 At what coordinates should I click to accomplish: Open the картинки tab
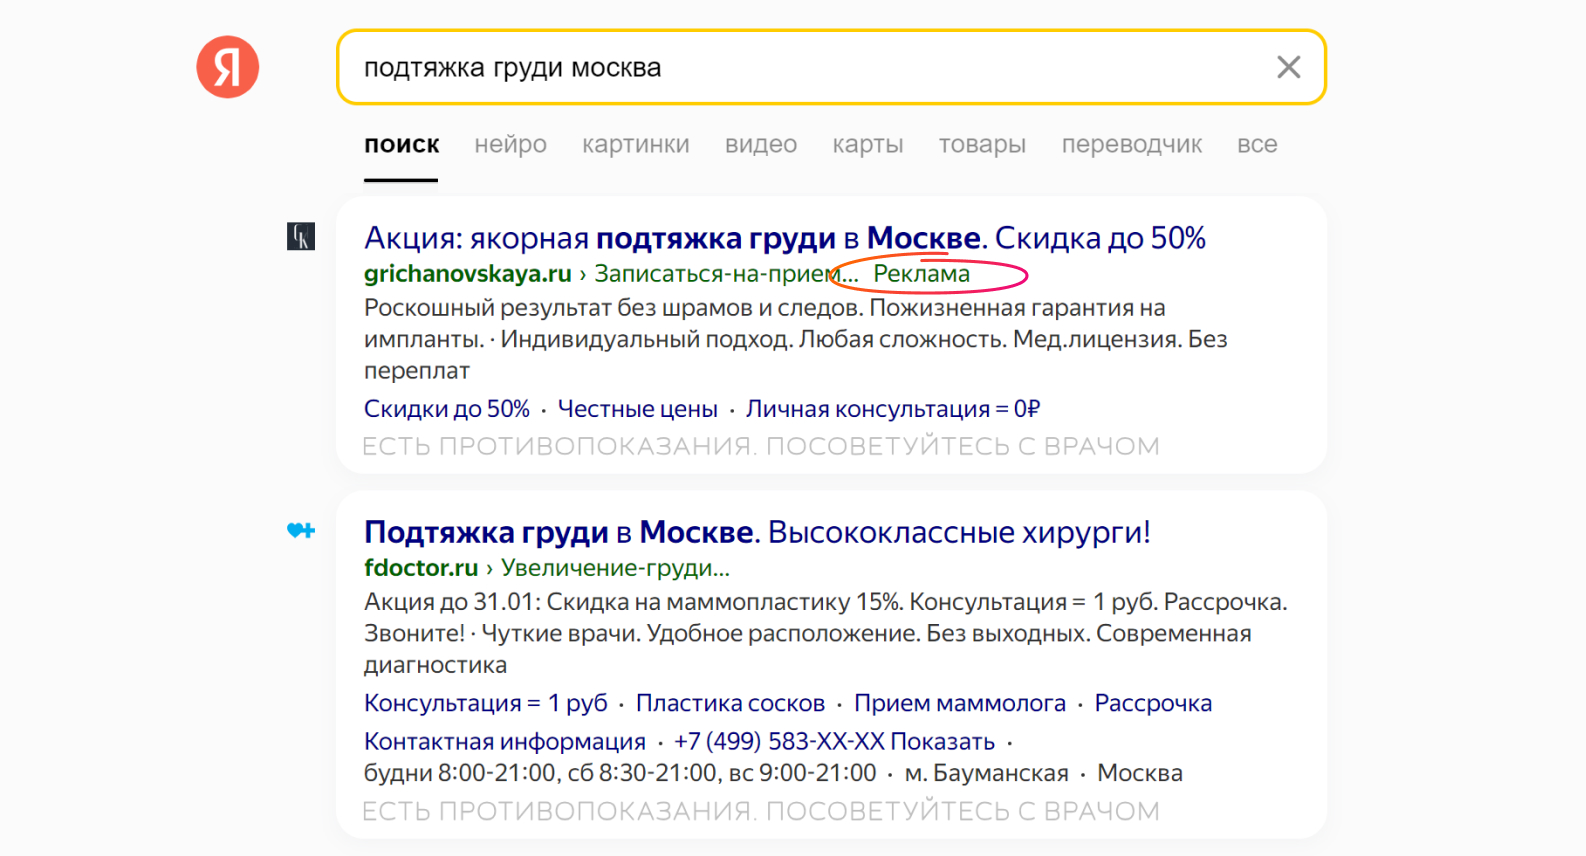(x=635, y=145)
